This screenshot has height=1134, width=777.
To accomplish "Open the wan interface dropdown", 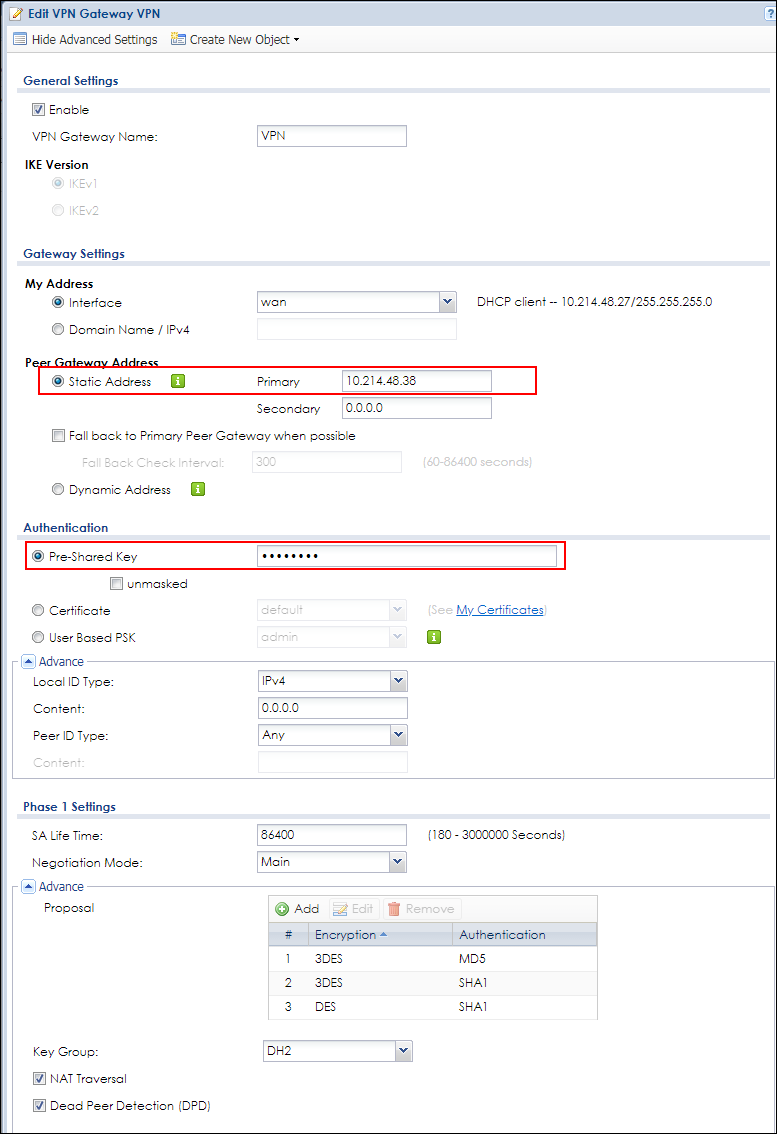I will click(x=446, y=302).
